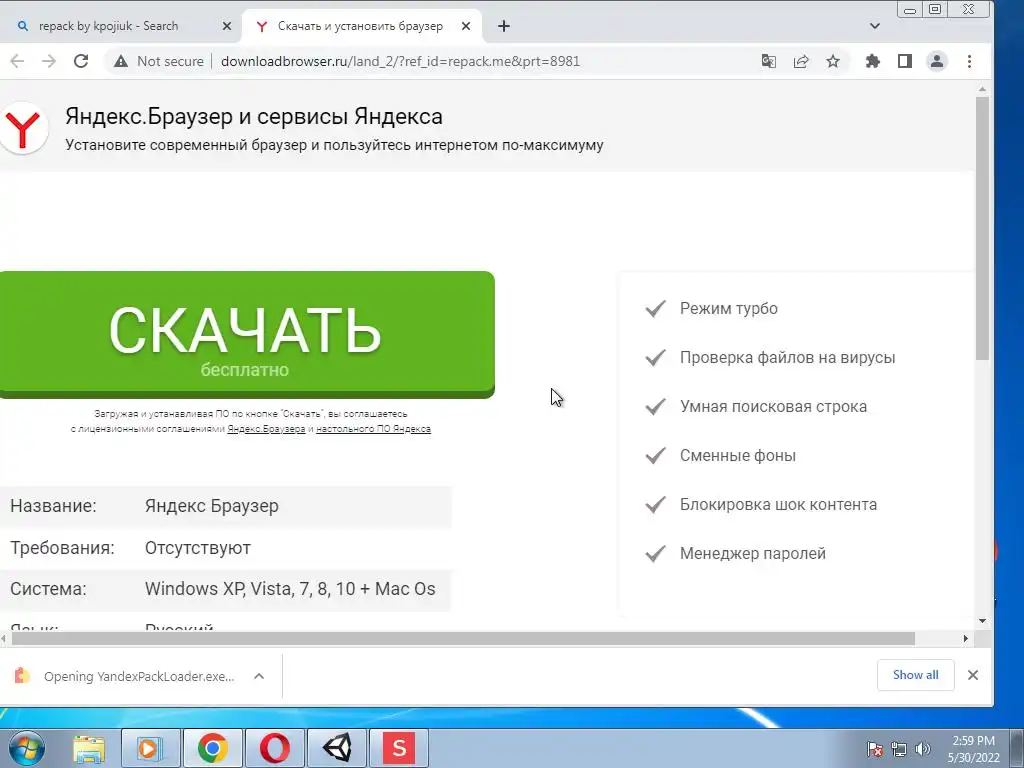This screenshot has height=768, width=1024.
Task: Open a new tab with plus
Action: [504, 26]
